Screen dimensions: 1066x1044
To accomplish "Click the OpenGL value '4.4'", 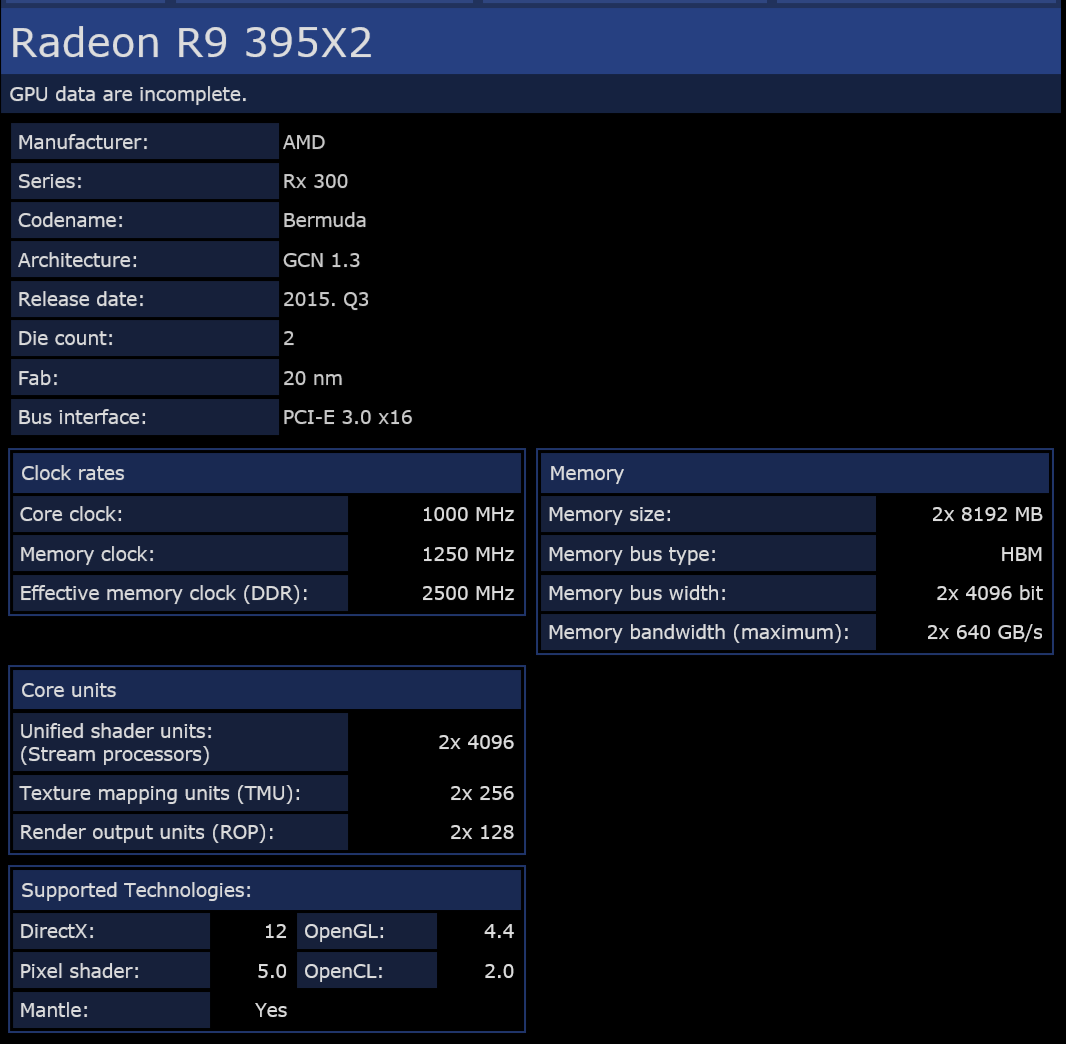I will [x=499, y=931].
